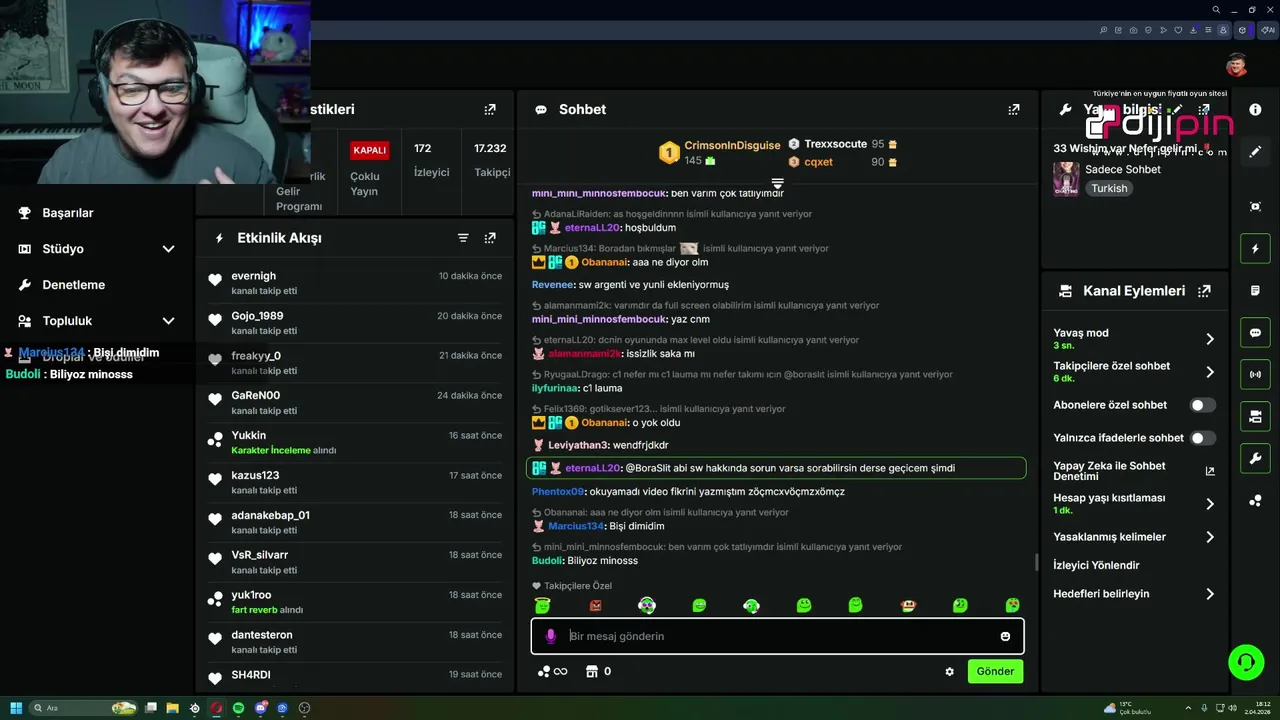
Task: Toggle the chat bubble sidebar icon
Action: tap(1256, 333)
